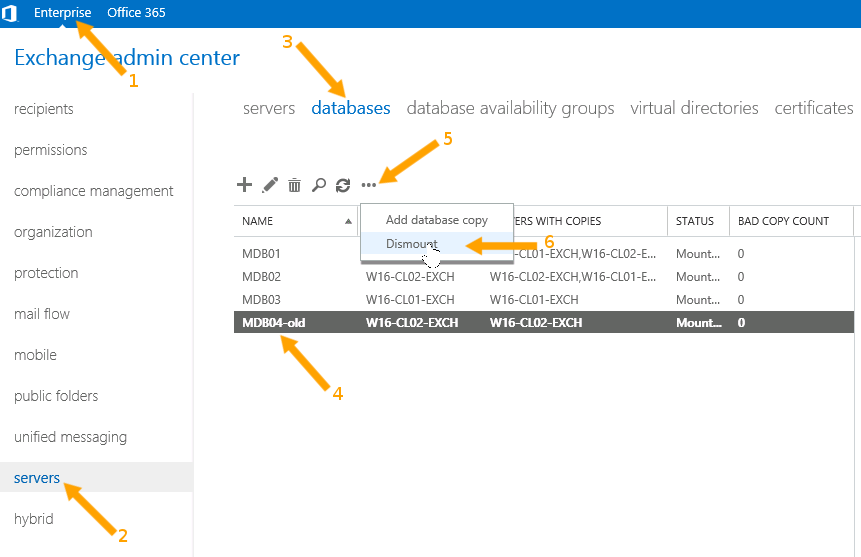The image size is (861, 557).
Task: Select Dismount from the dropdown menu
Action: coord(437,243)
